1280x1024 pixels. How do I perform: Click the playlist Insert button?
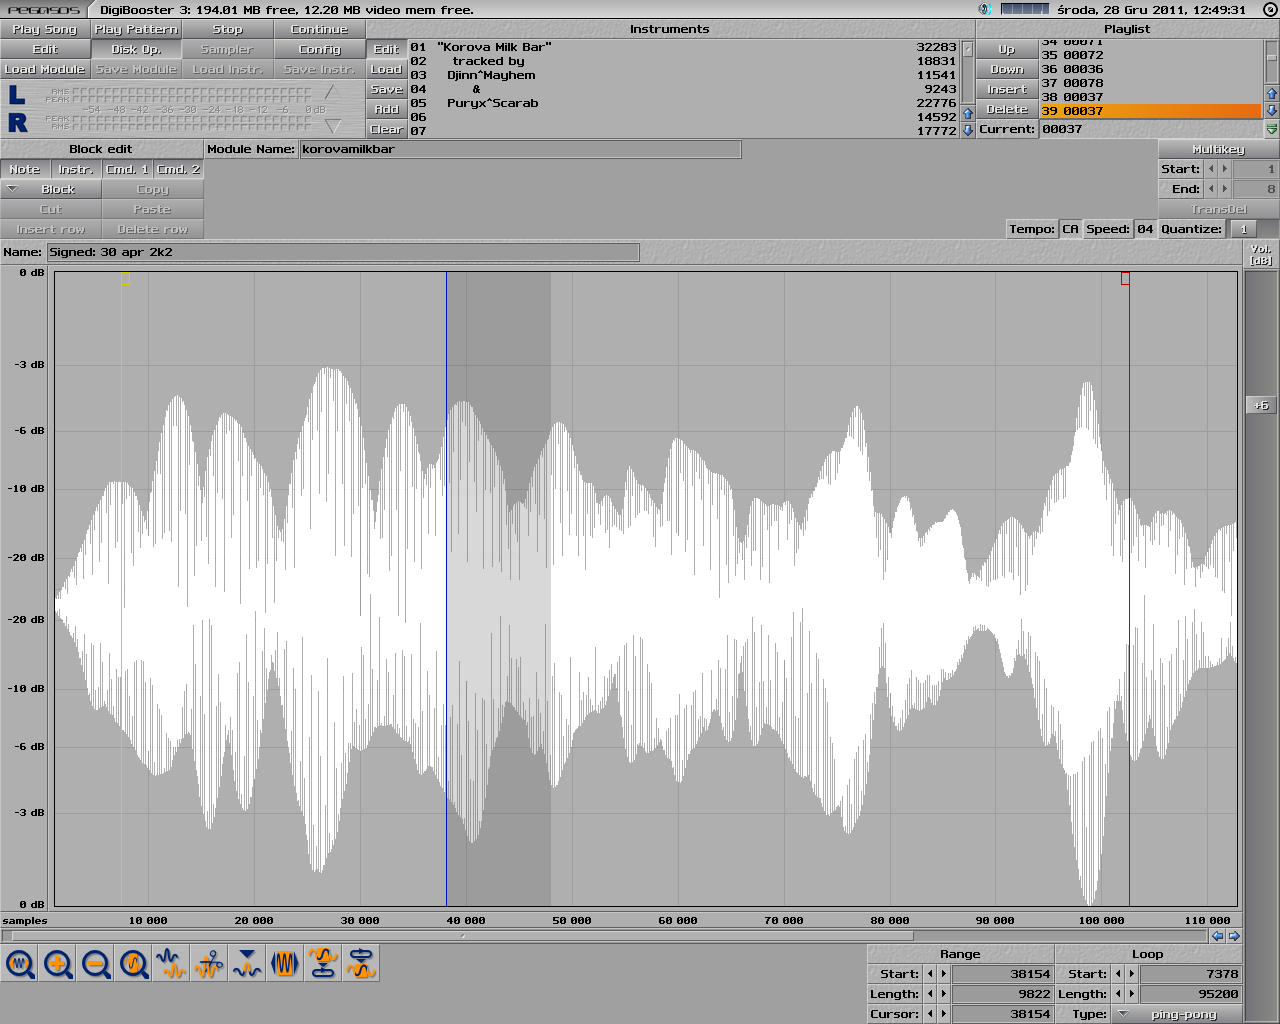1007,89
